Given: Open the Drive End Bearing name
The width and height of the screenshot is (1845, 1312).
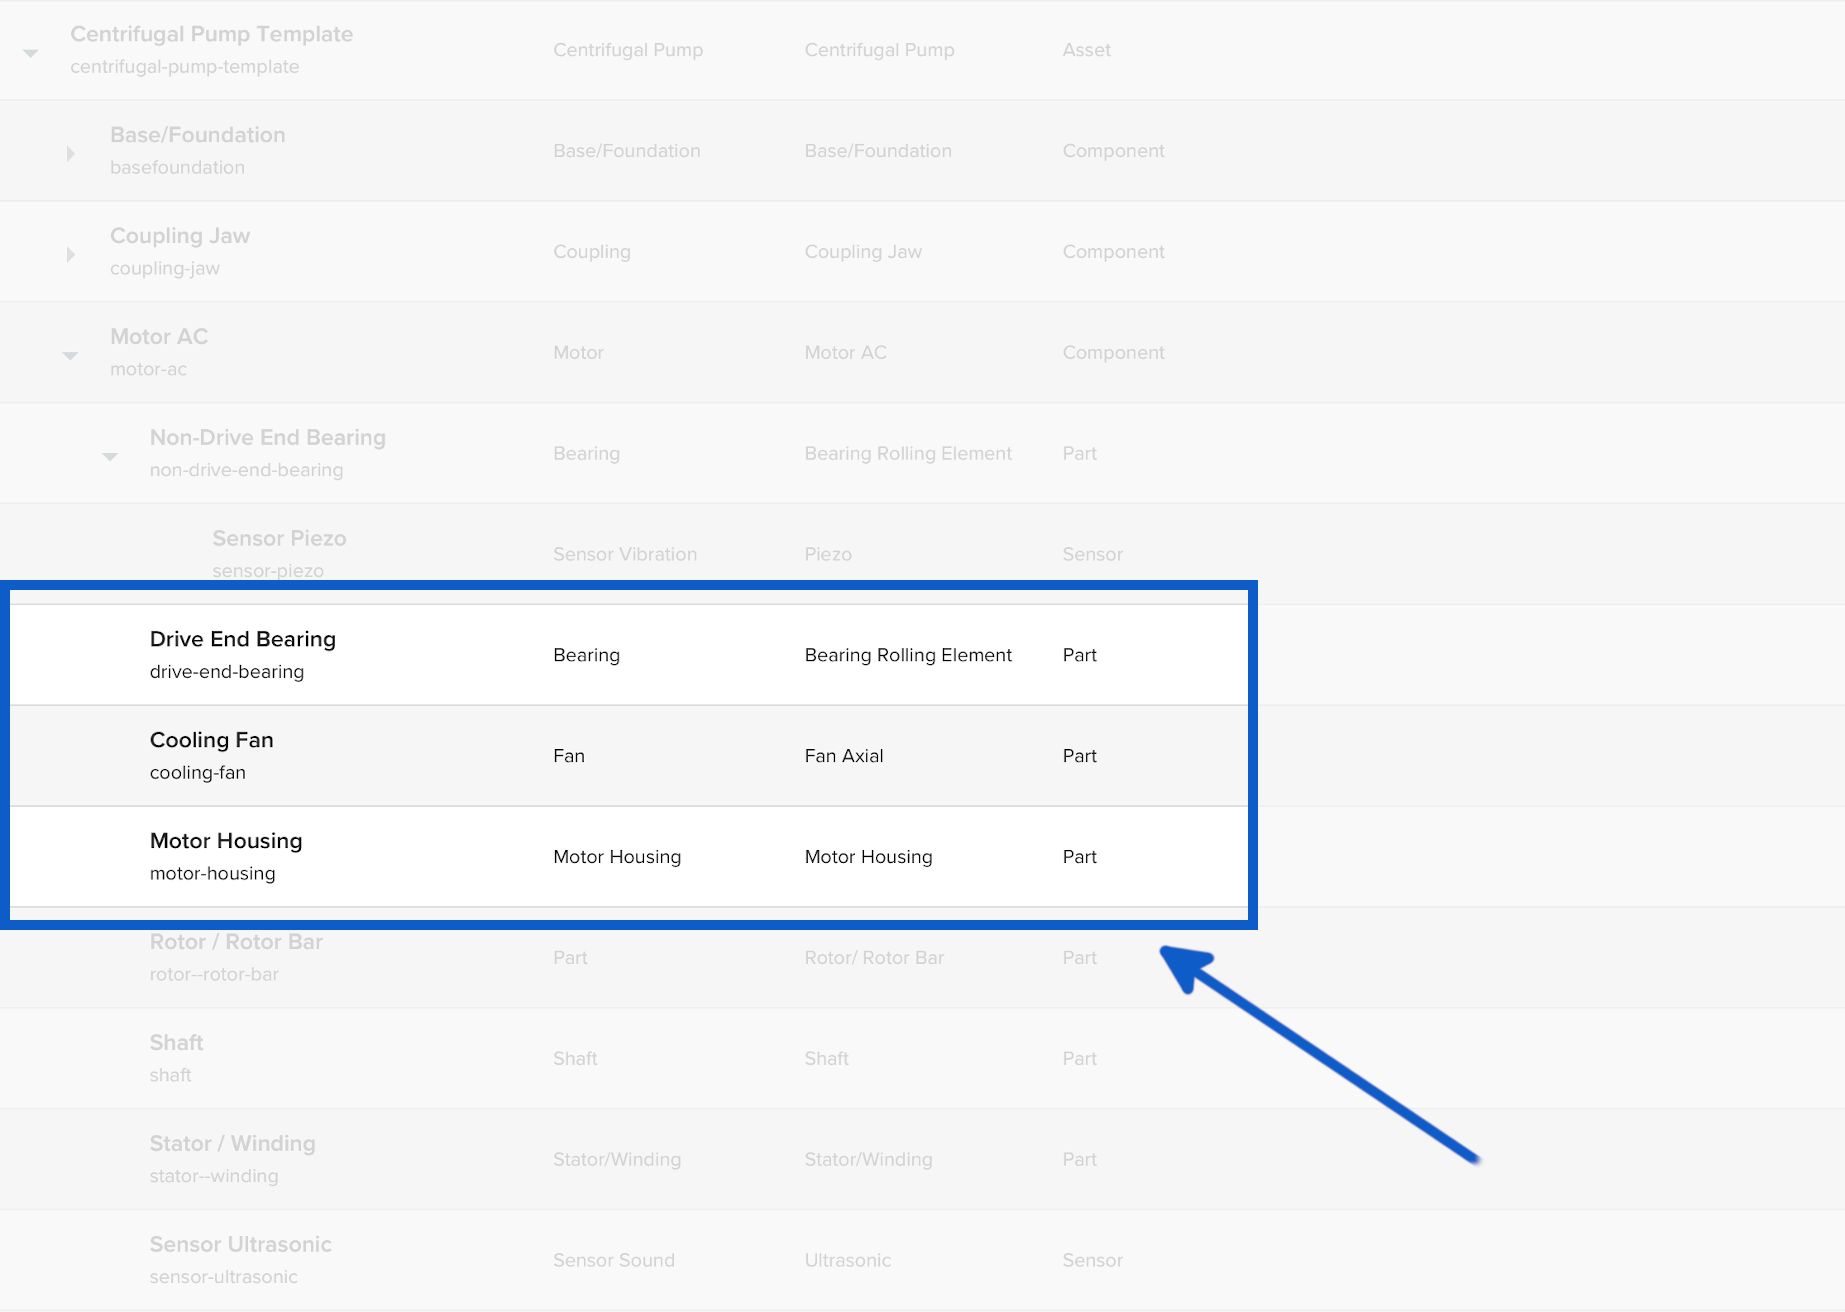Looking at the screenshot, I should tap(242, 639).
